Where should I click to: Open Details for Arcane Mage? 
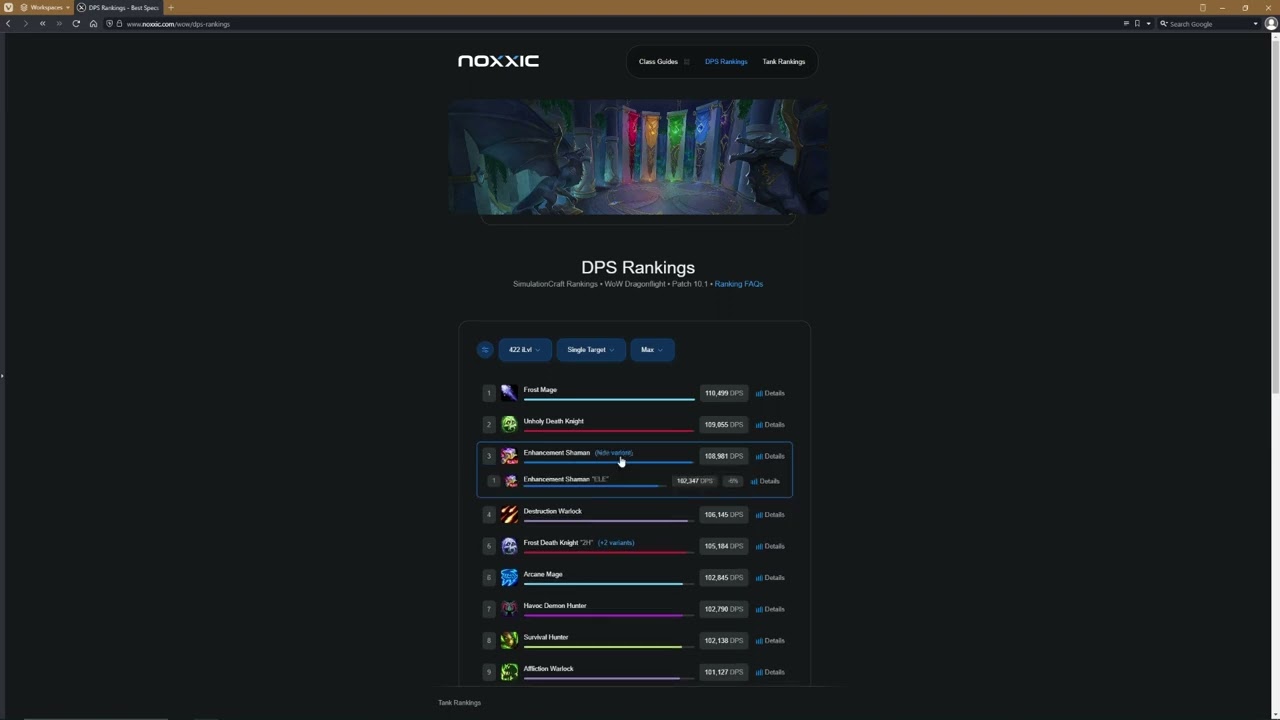[770, 577]
